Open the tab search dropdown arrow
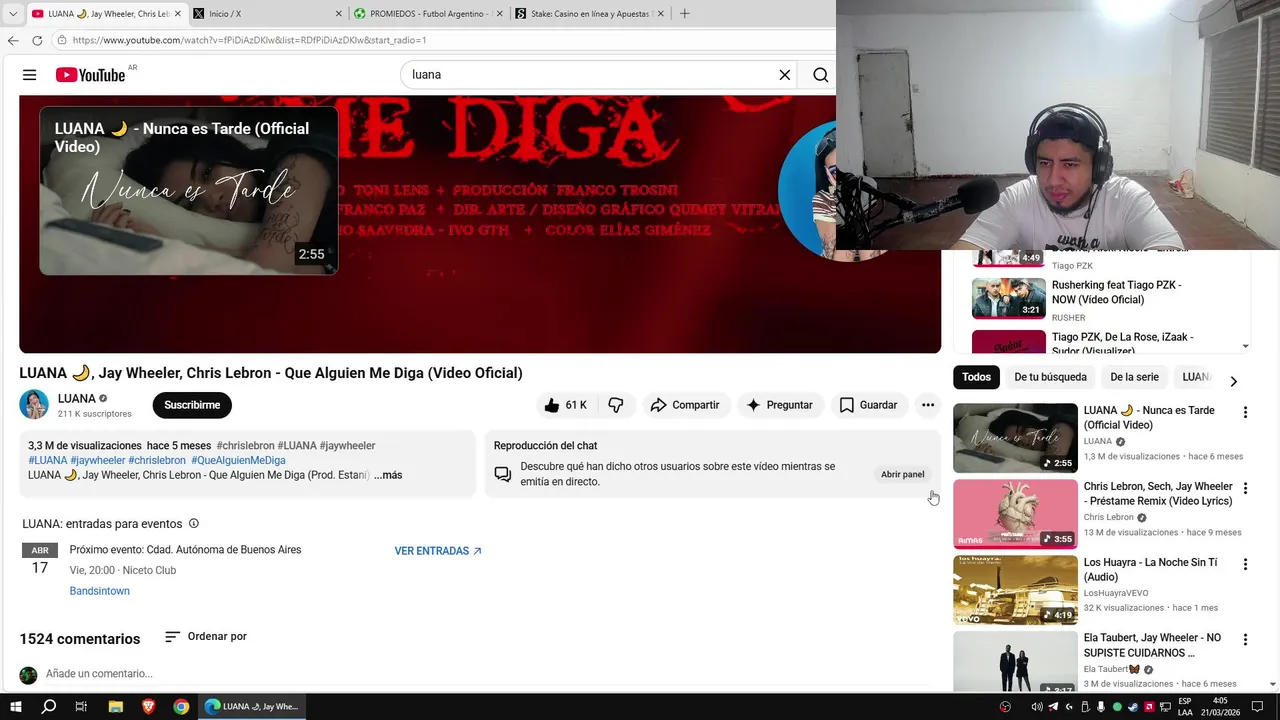 (13, 14)
